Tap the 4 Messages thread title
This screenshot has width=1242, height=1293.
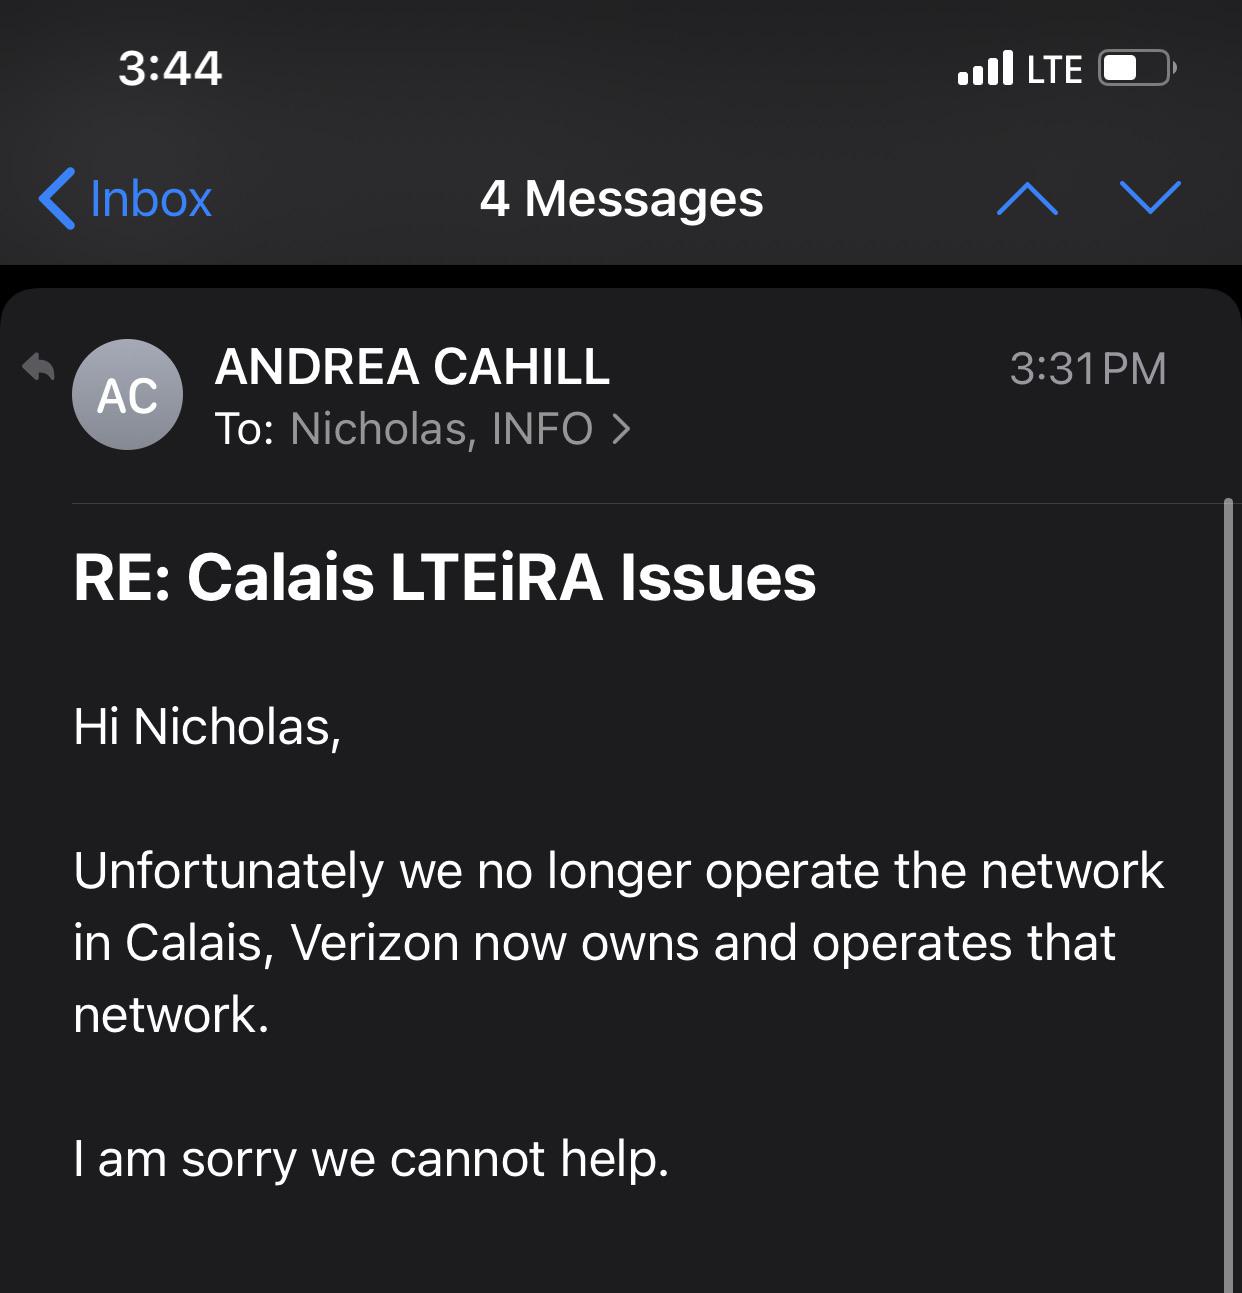click(x=622, y=199)
